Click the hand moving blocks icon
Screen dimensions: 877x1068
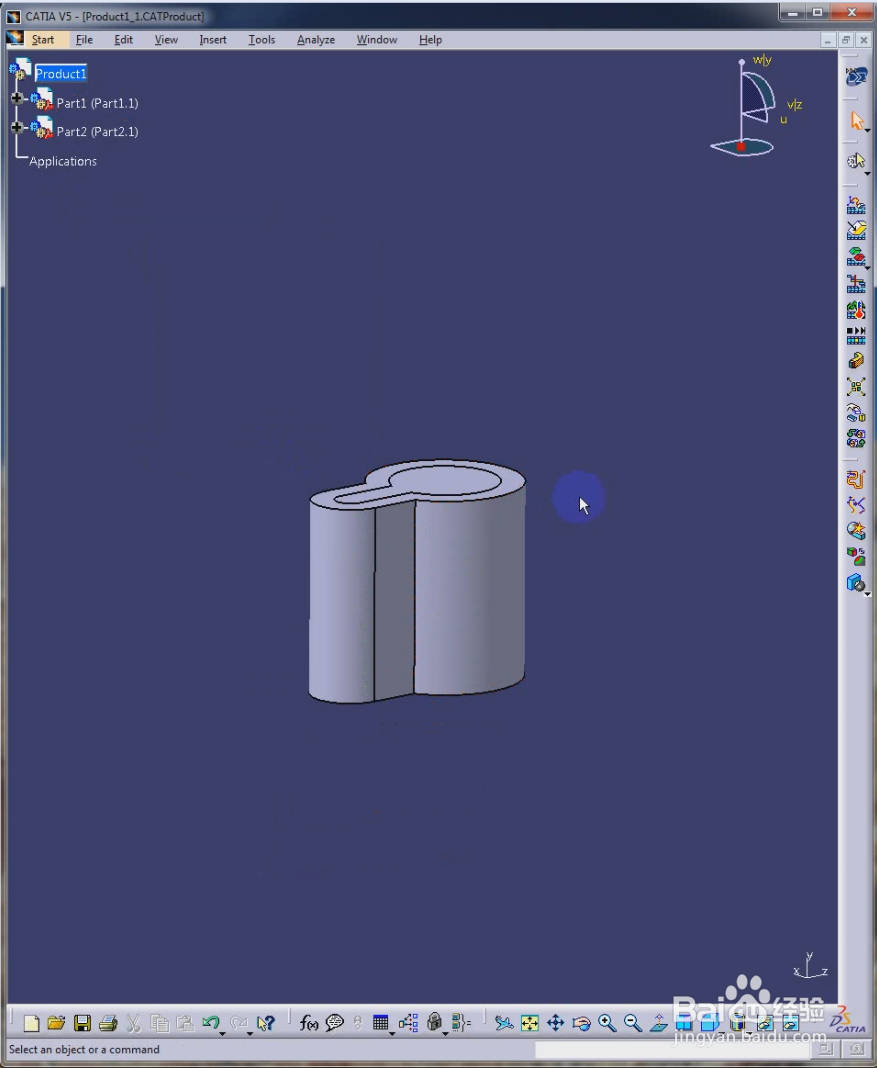click(856, 412)
